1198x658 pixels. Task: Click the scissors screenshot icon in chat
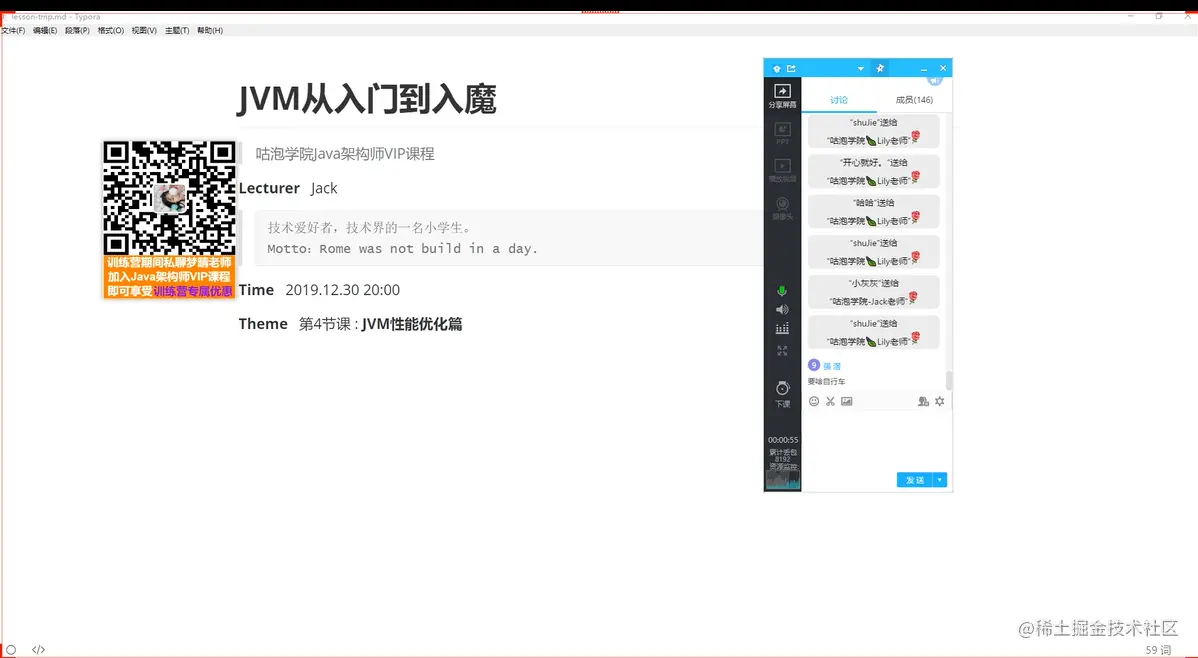tap(830, 401)
